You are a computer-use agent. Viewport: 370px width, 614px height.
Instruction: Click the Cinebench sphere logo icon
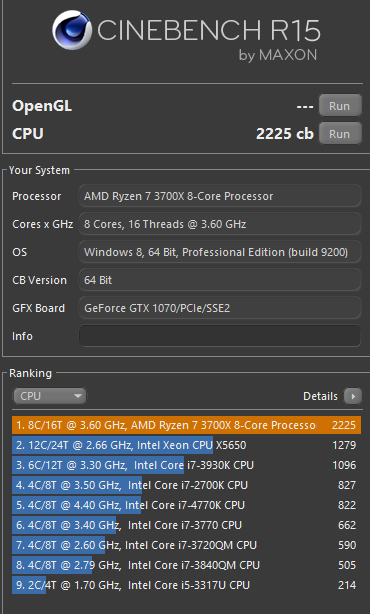coord(72,30)
